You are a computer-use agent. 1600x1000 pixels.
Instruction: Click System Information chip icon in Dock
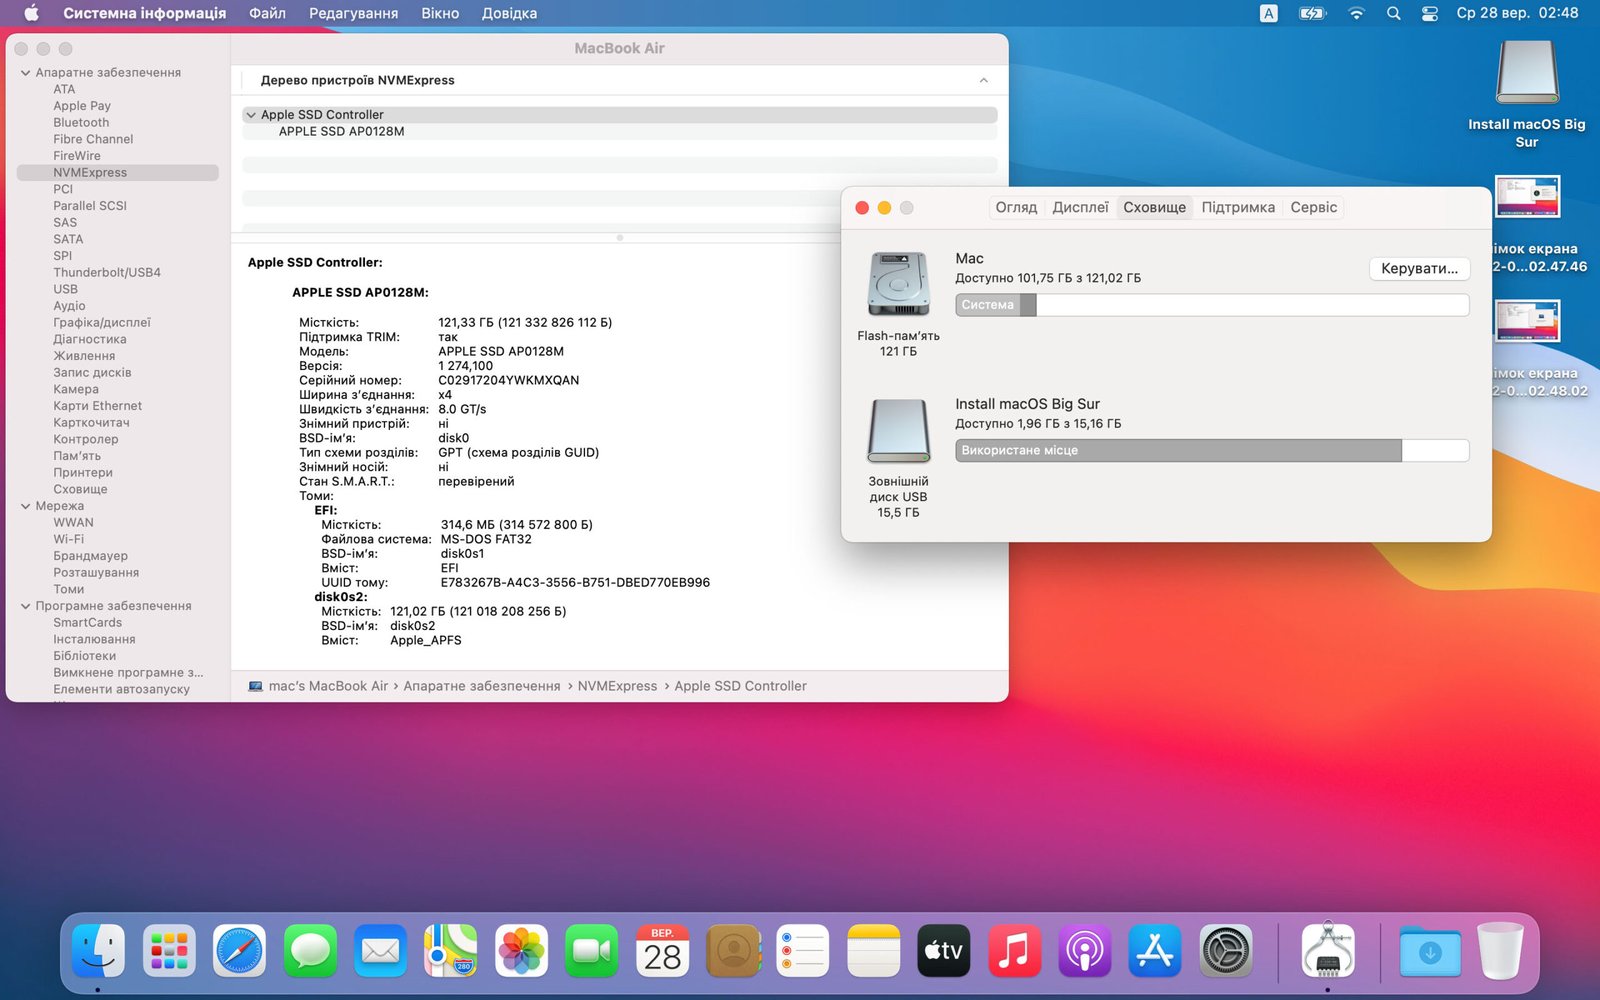[x=1328, y=950]
